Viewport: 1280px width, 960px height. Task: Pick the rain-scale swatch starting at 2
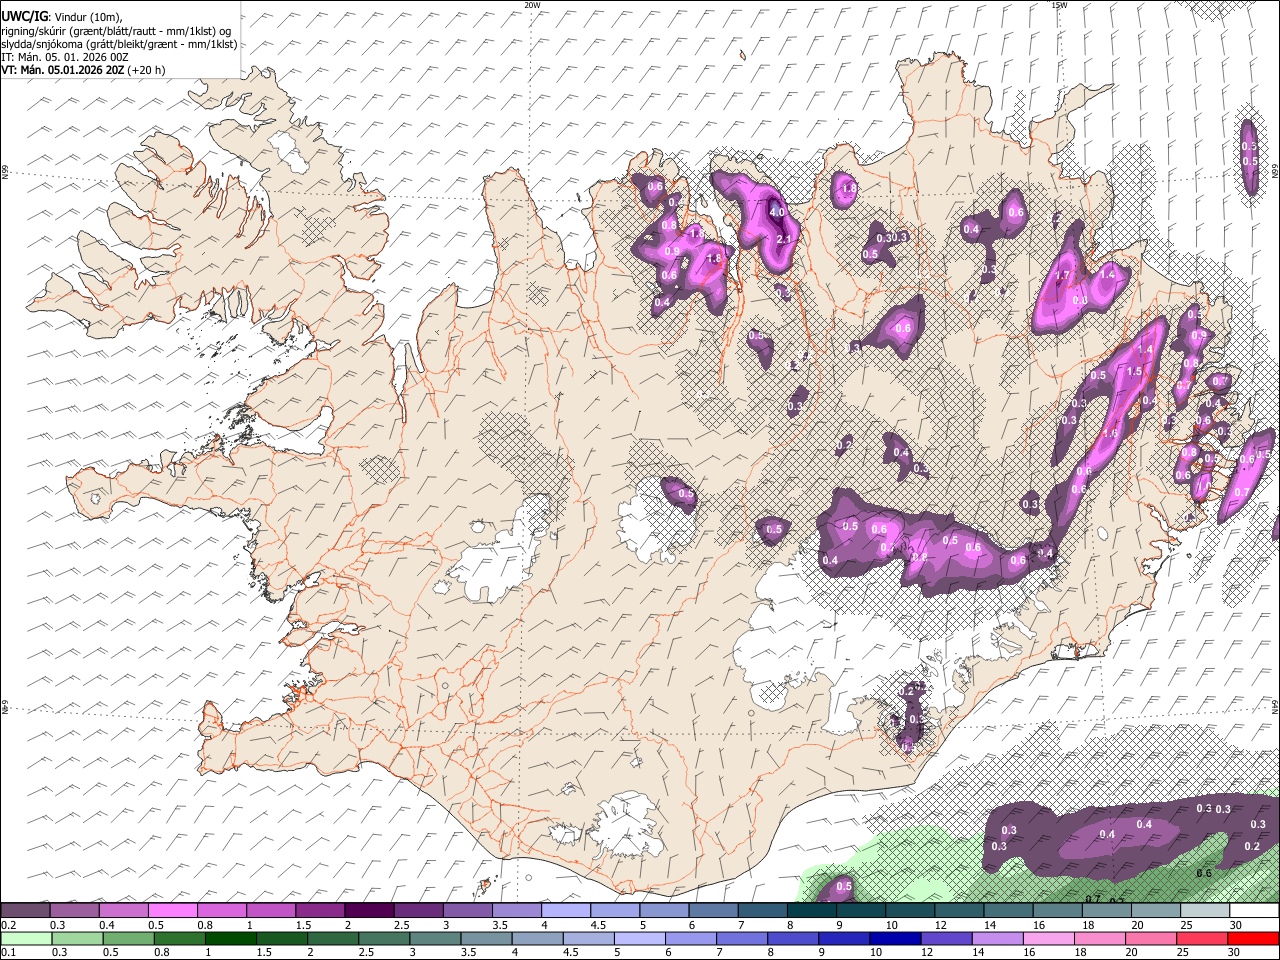[333, 939]
